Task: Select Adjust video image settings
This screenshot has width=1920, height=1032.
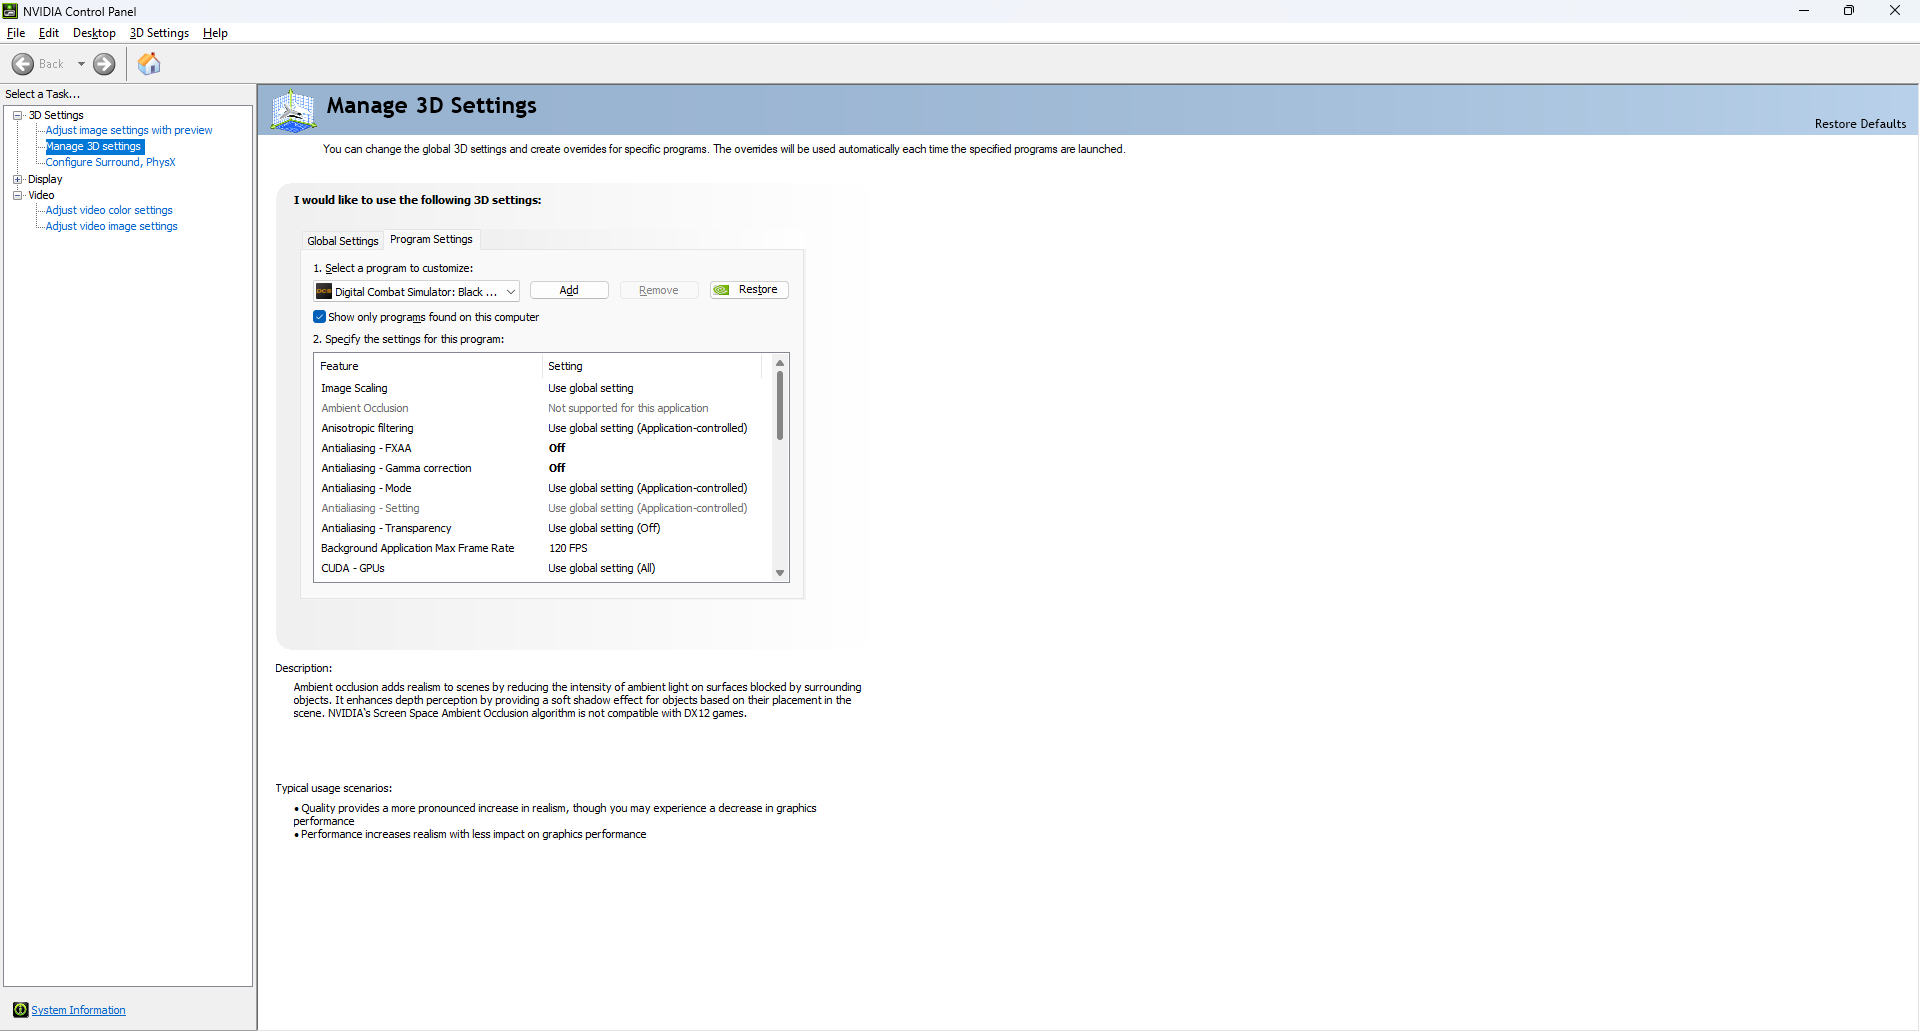Action: coord(111,226)
